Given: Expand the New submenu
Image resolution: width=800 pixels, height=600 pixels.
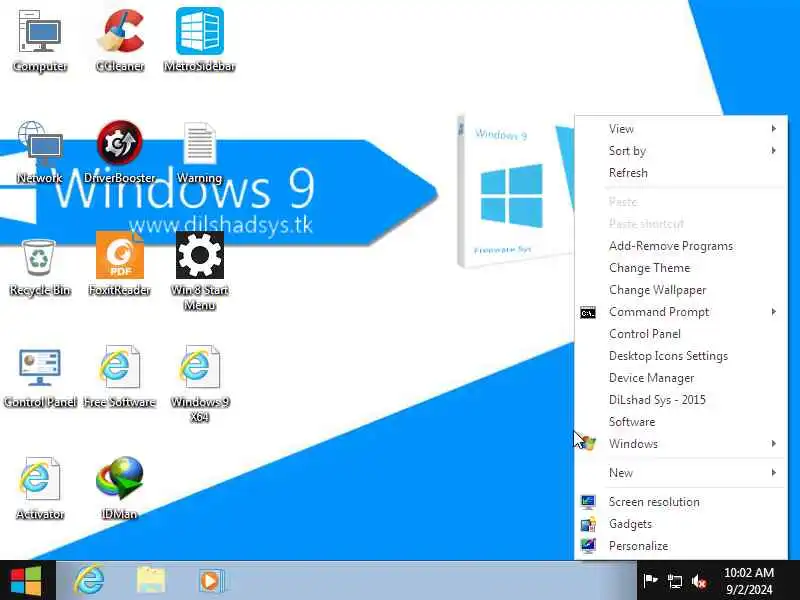Looking at the screenshot, I should coord(681,472).
